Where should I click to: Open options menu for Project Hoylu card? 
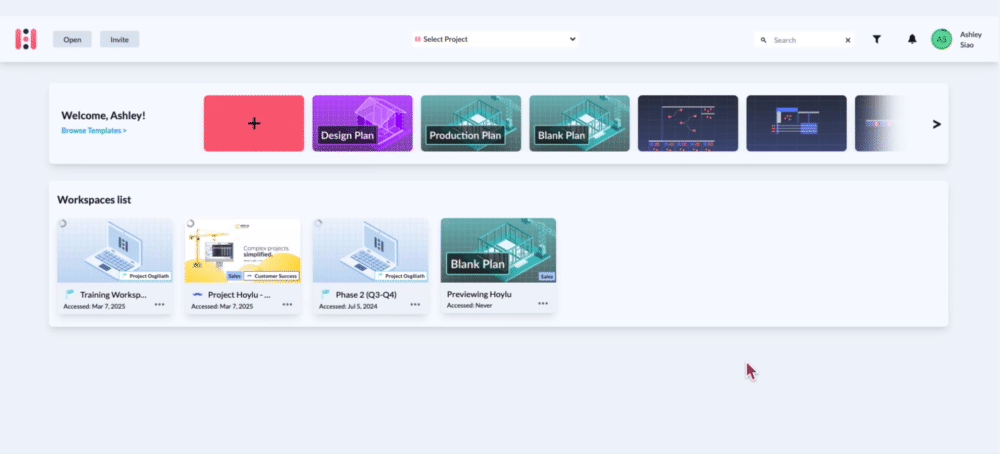click(287, 304)
